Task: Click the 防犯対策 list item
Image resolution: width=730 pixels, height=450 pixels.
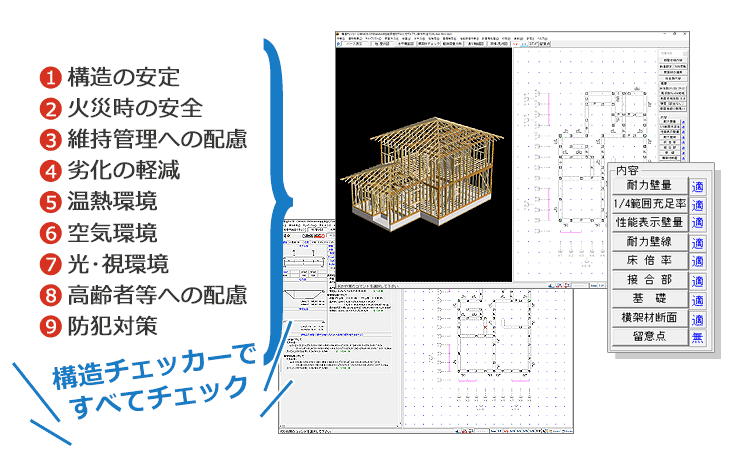Action: 99,327
